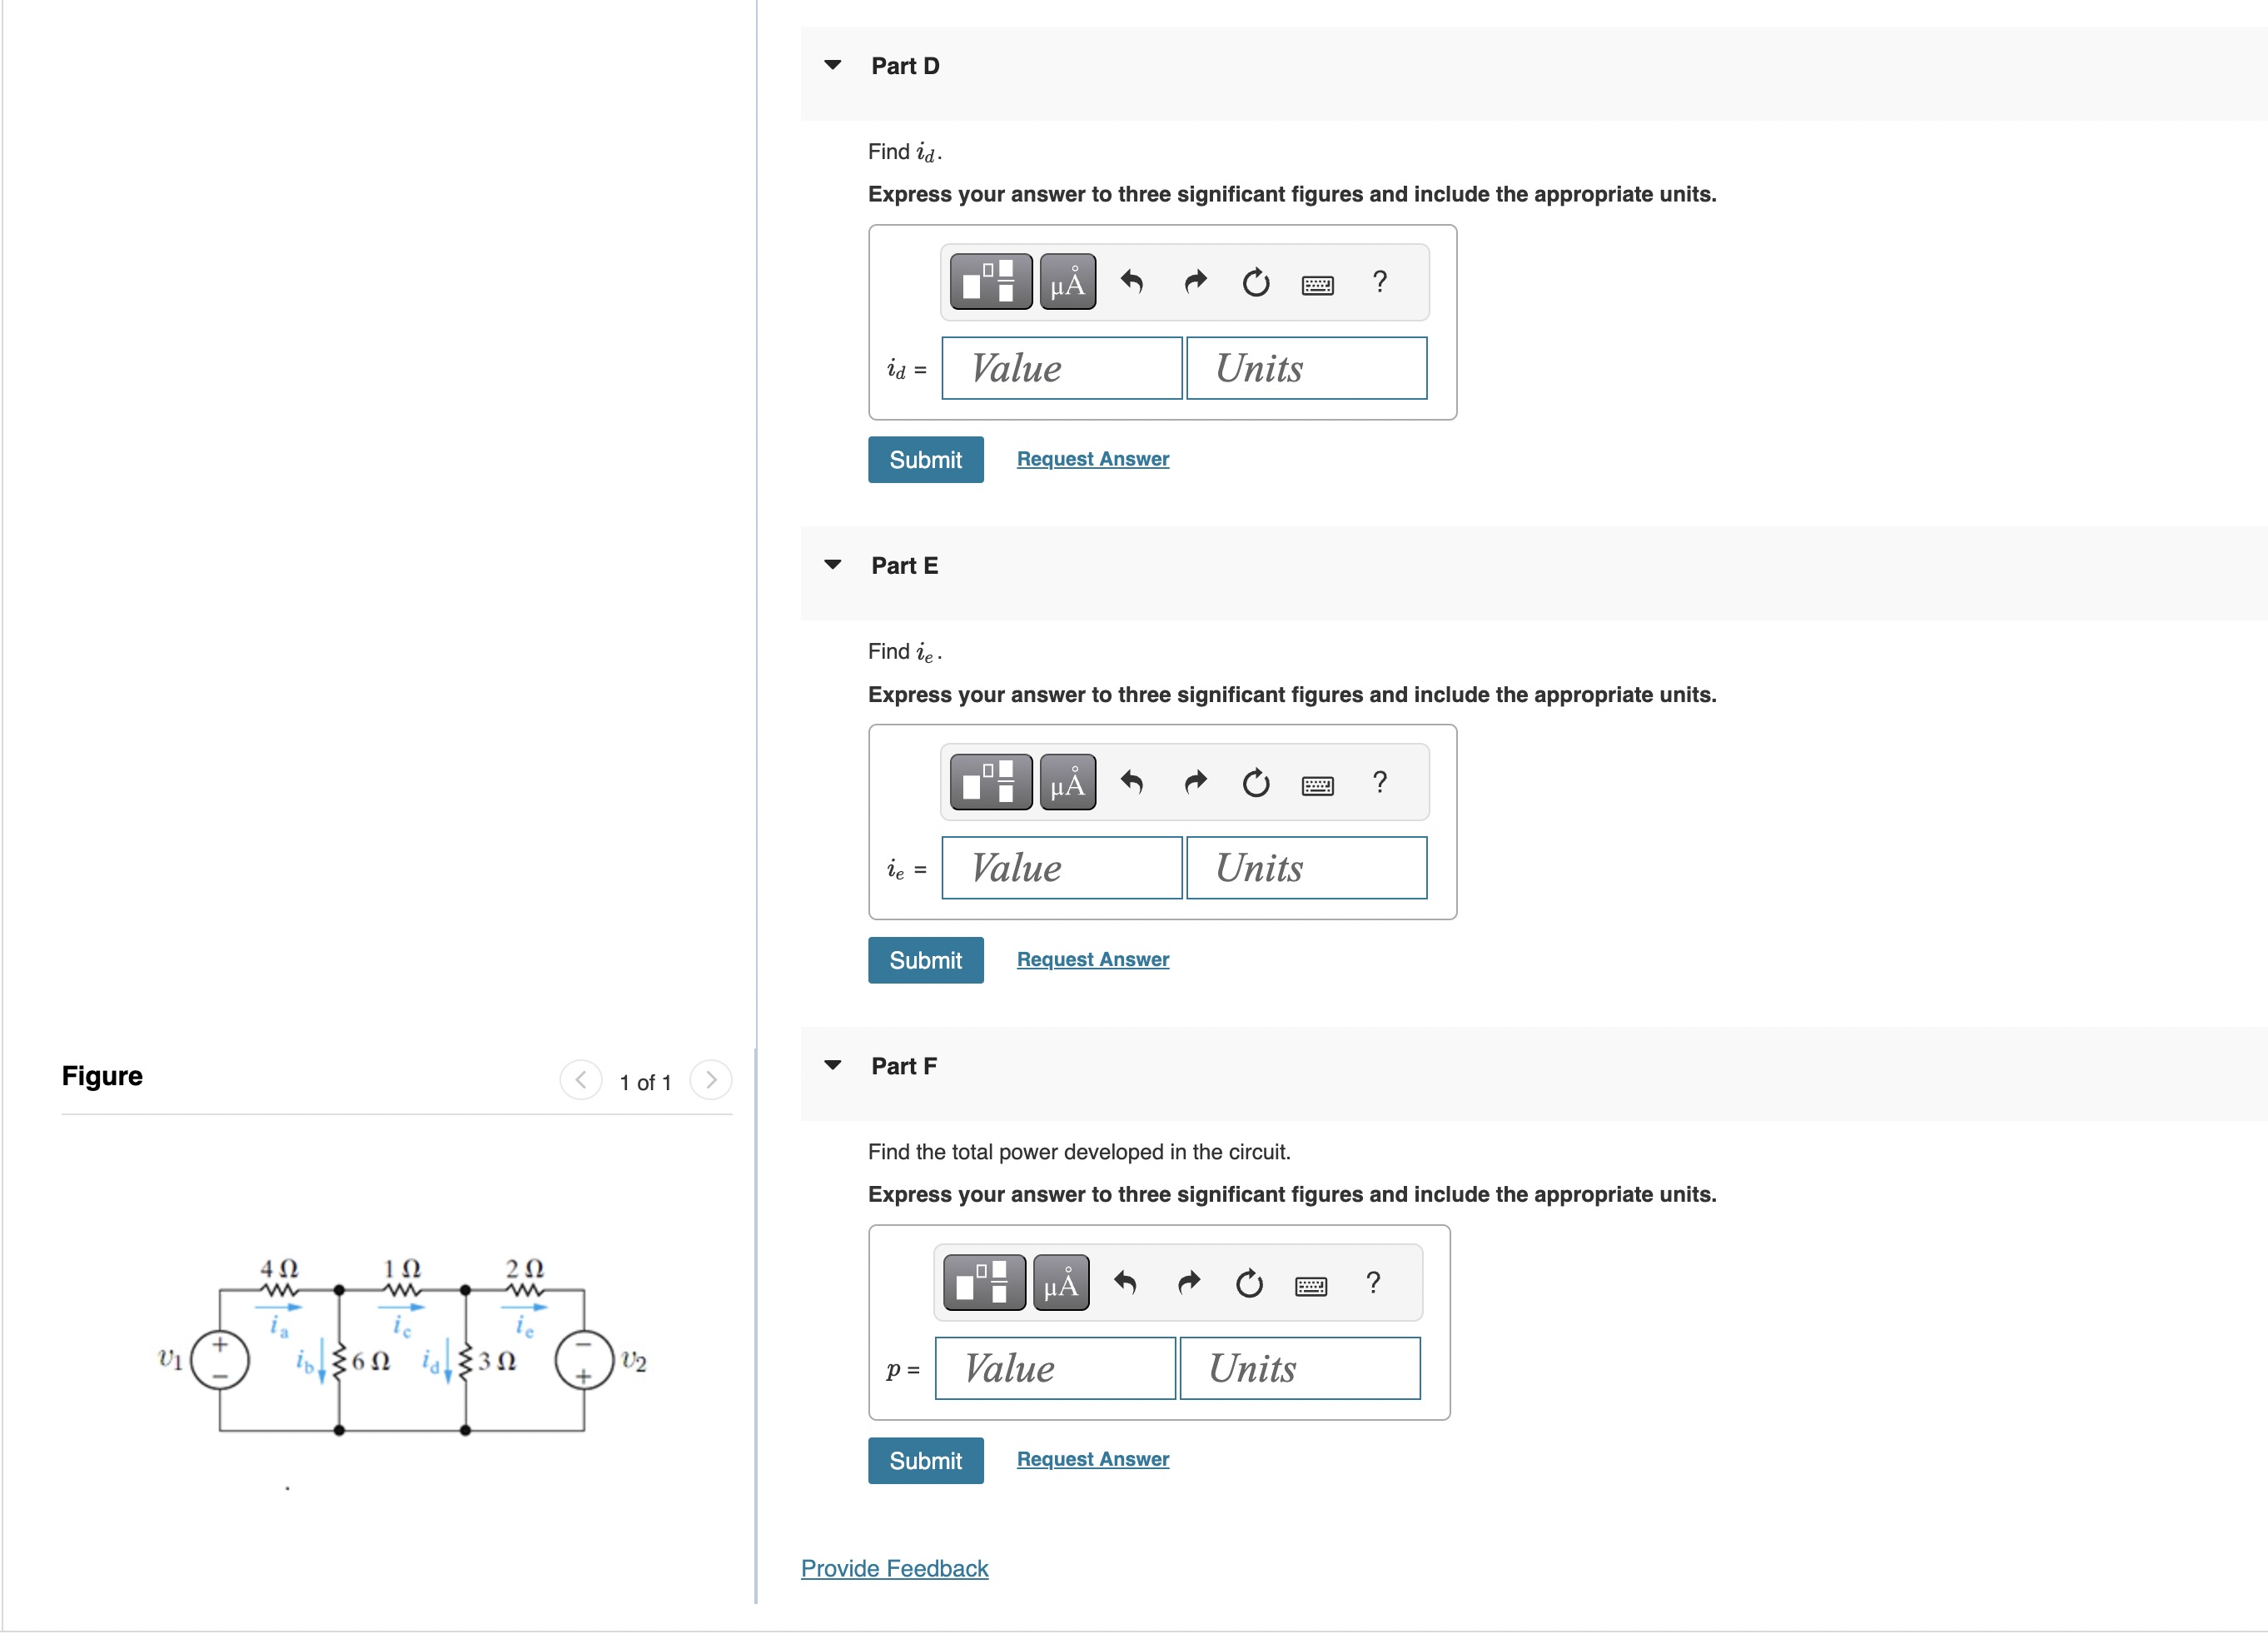The height and width of the screenshot is (1644, 2268).
Task: Click the Value field for id in Part D
Action: pos(1061,368)
